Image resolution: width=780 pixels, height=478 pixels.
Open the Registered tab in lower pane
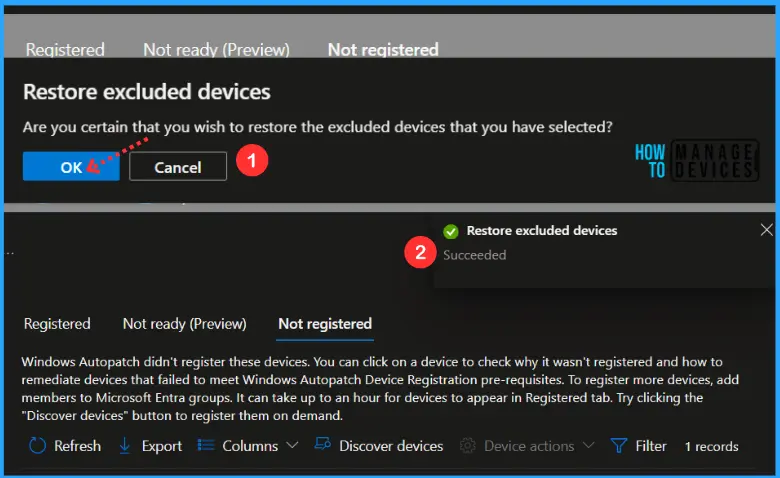[57, 324]
